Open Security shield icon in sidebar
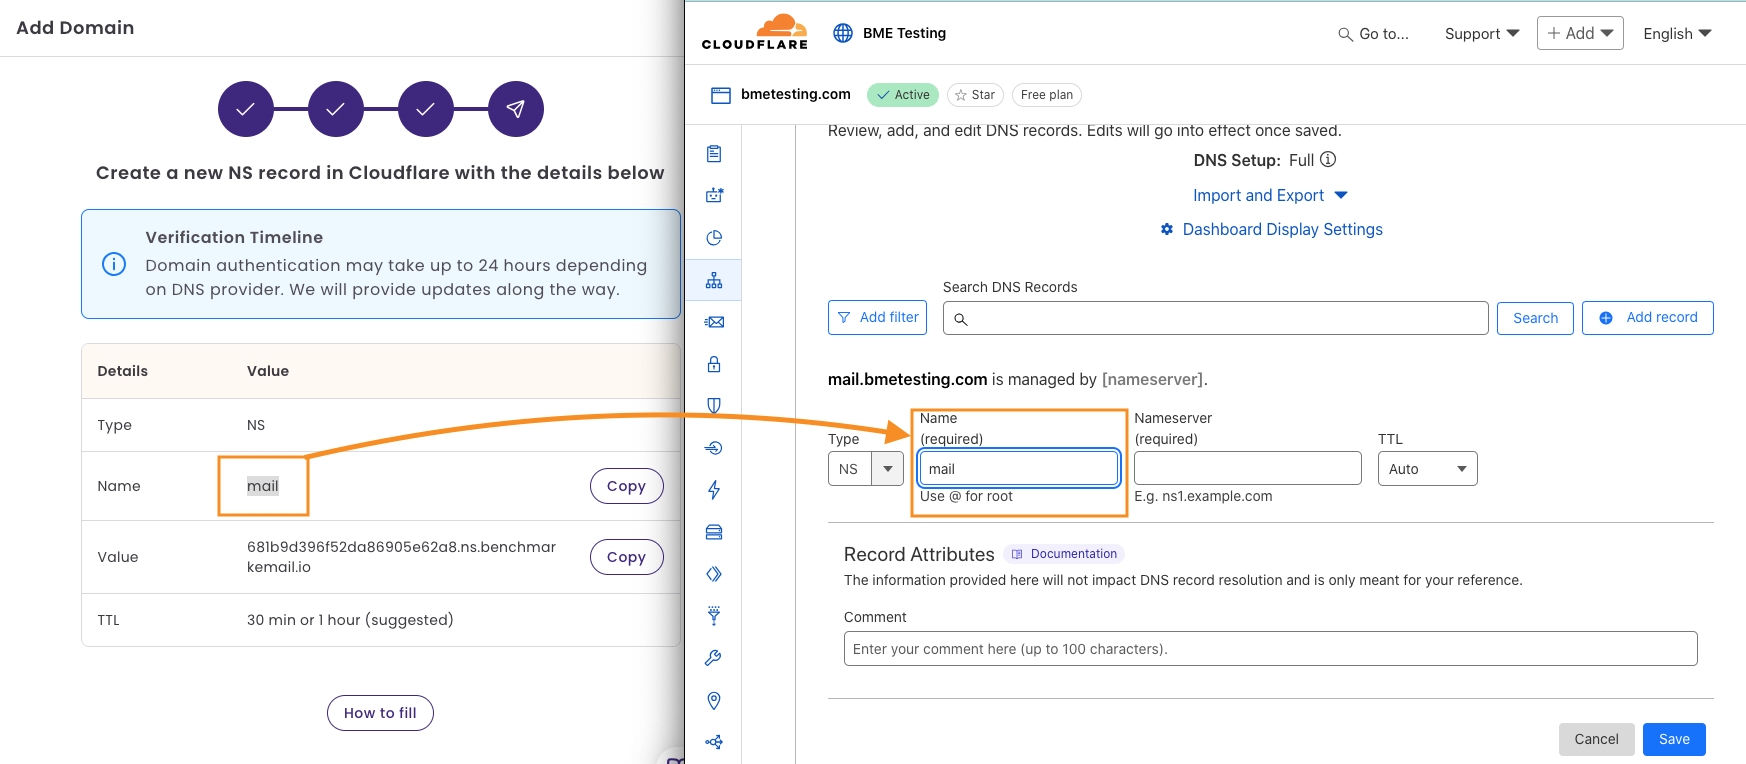The image size is (1746, 764). tap(714, 405)
